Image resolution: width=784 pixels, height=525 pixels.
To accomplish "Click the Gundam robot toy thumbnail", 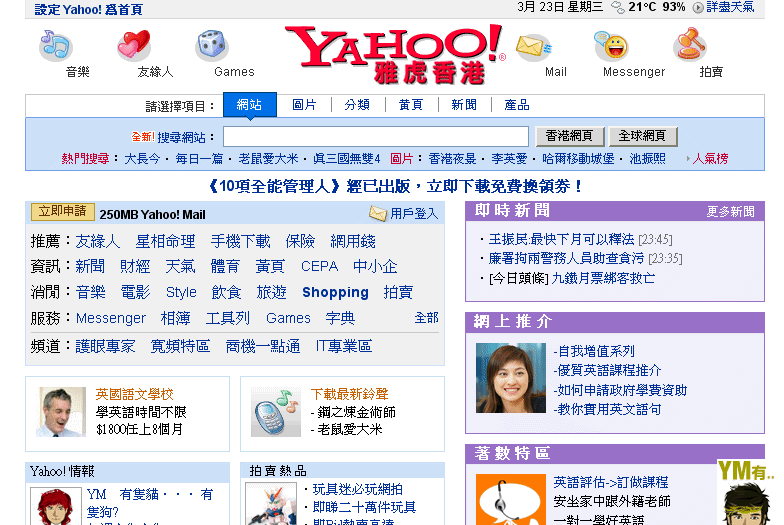I will pos(270,504).
